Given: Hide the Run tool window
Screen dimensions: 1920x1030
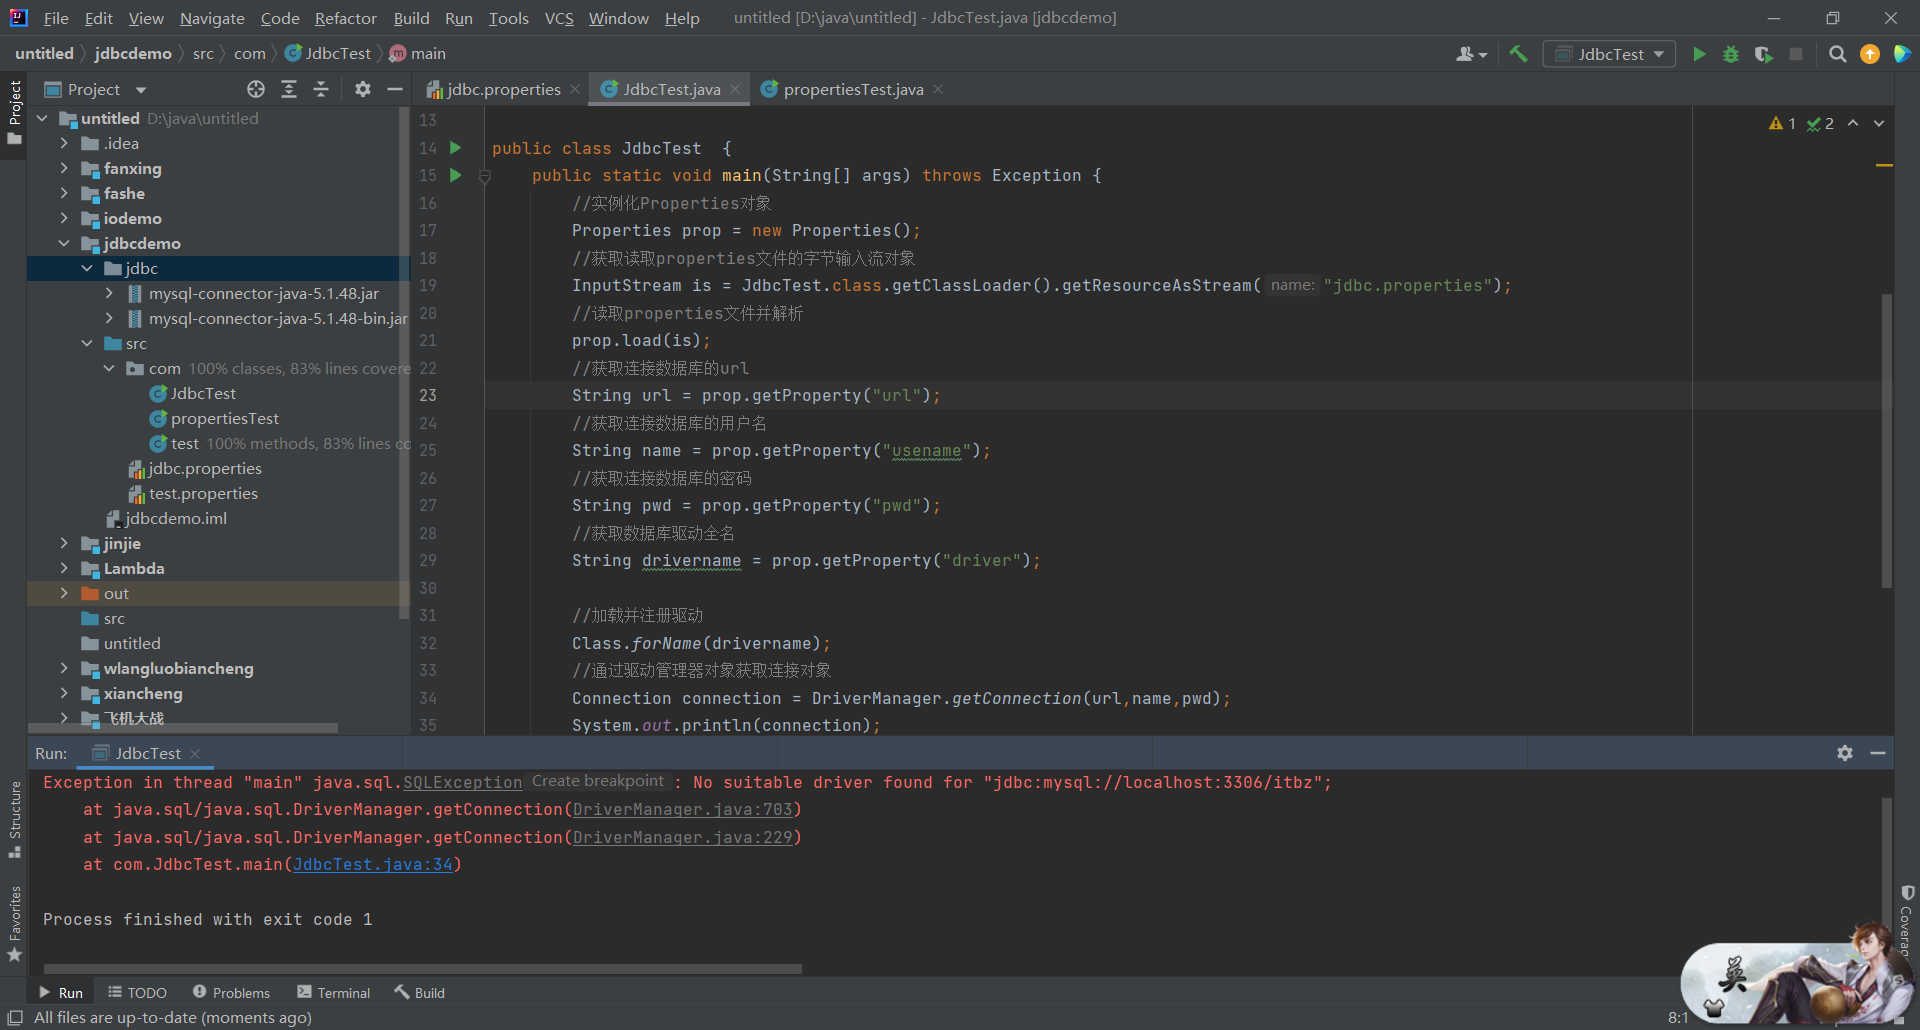Looking at the screenshot, I should click(x=1878, y=753).
